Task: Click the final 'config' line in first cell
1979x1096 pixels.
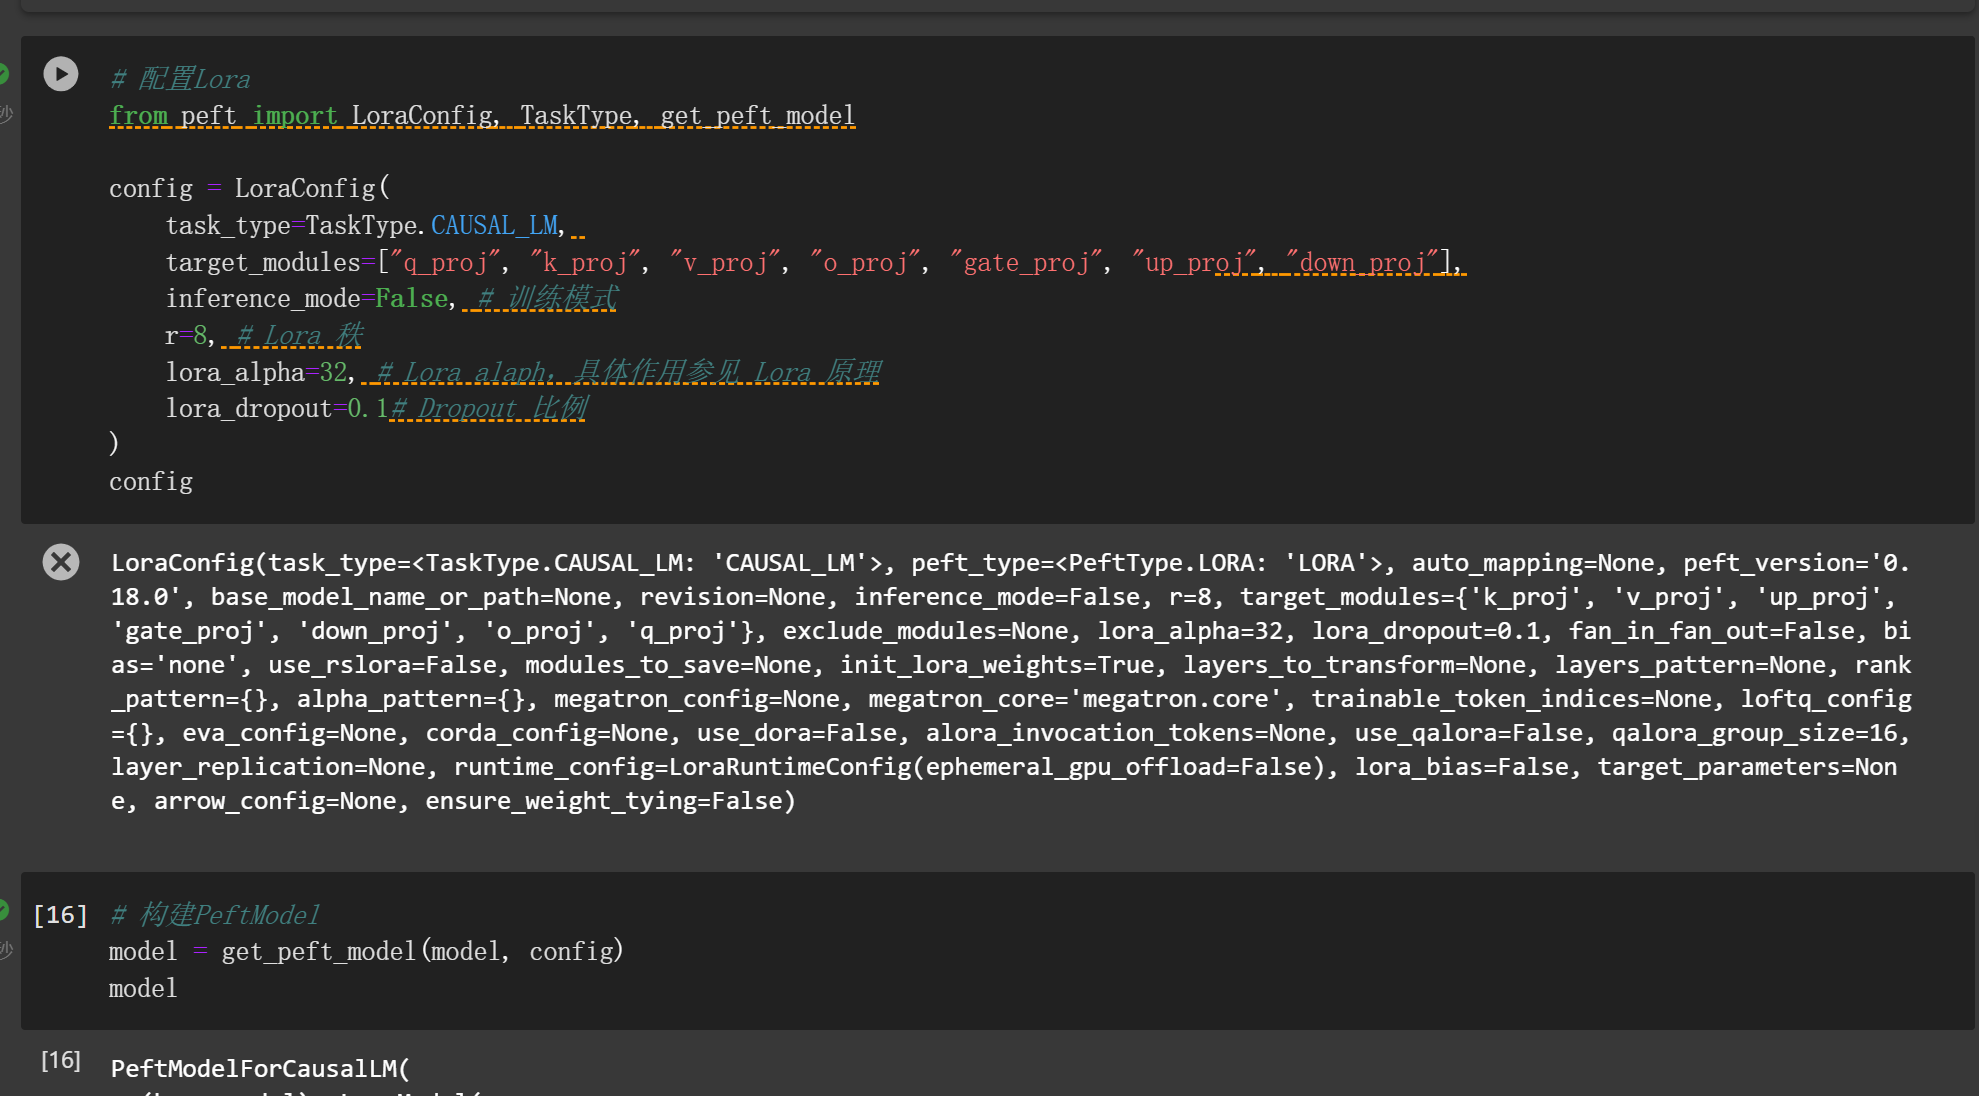Action: pyautogui.click(x=151, y=482)
